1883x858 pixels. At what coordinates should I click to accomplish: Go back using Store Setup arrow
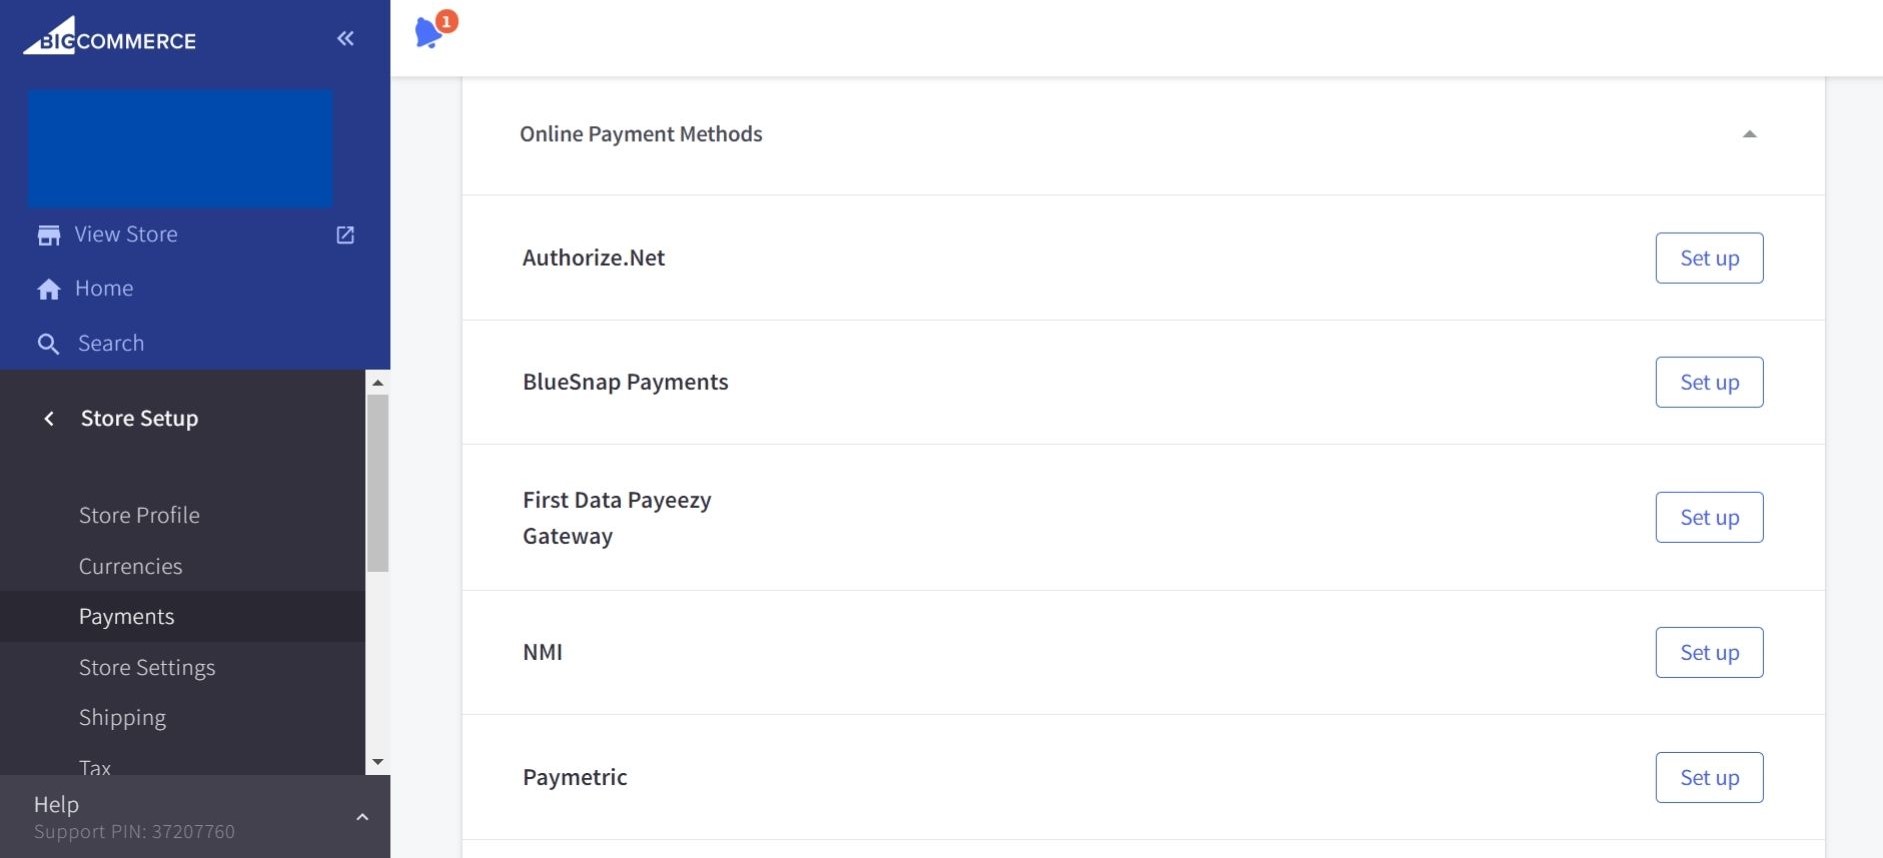pyautogui.click(x=49, y=419)
